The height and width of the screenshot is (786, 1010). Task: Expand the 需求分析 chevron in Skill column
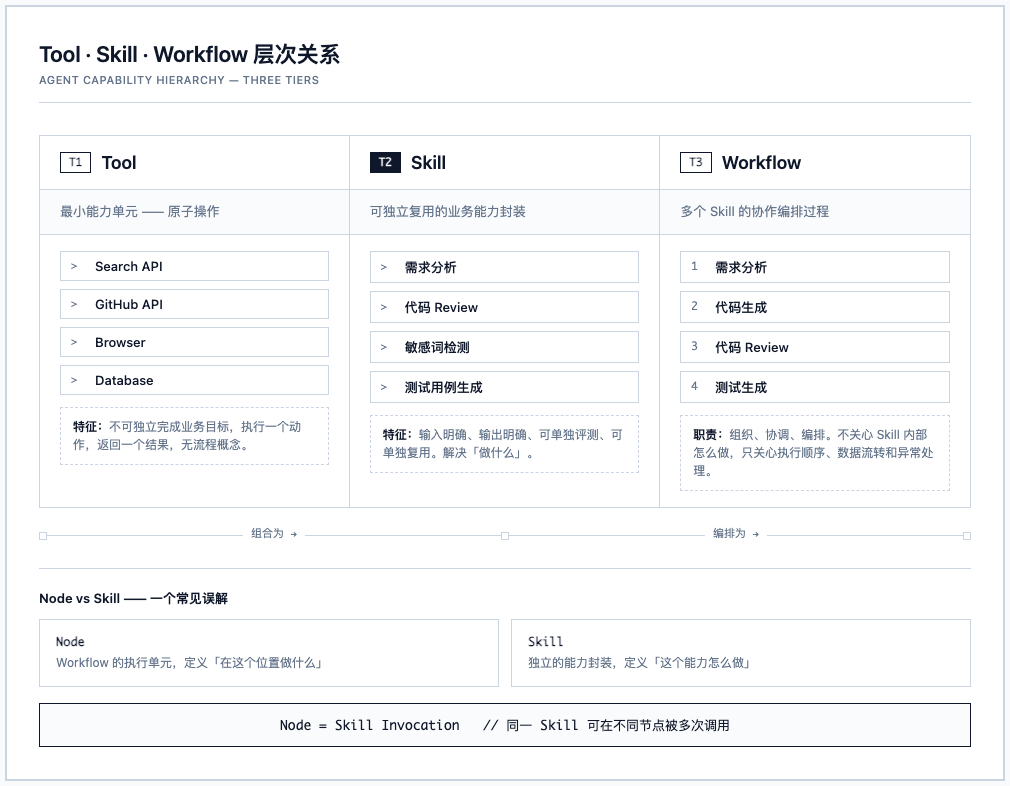(x=384, y=267)
